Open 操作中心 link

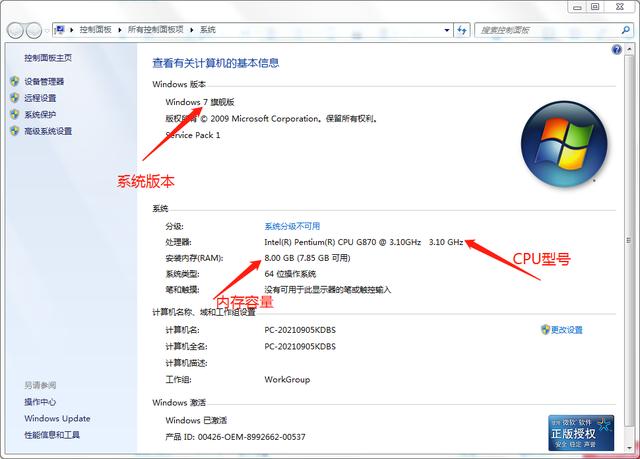(x=40, y=402)
